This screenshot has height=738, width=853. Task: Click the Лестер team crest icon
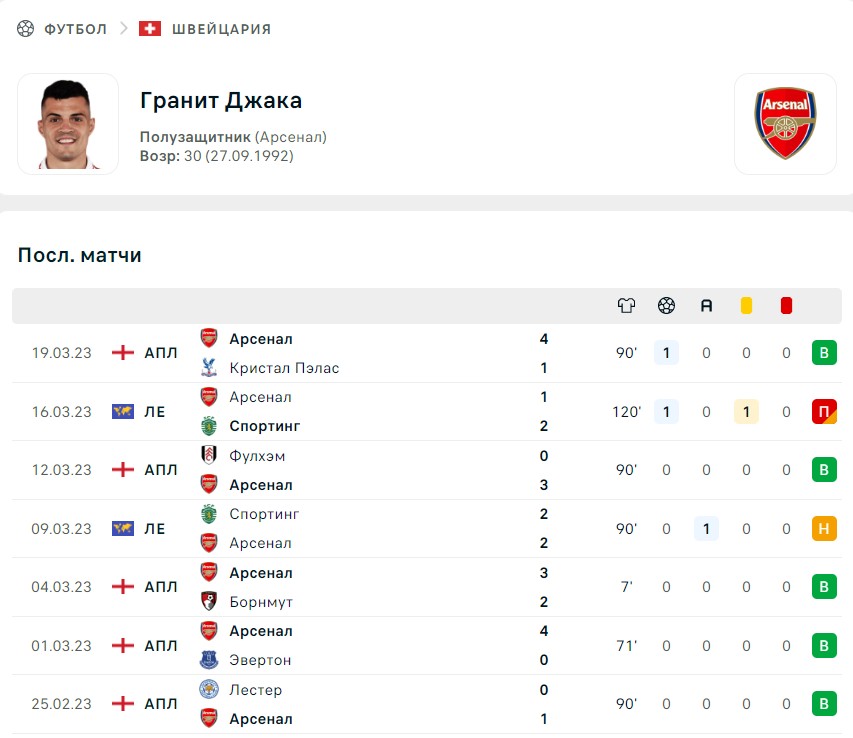coord(209,690)
